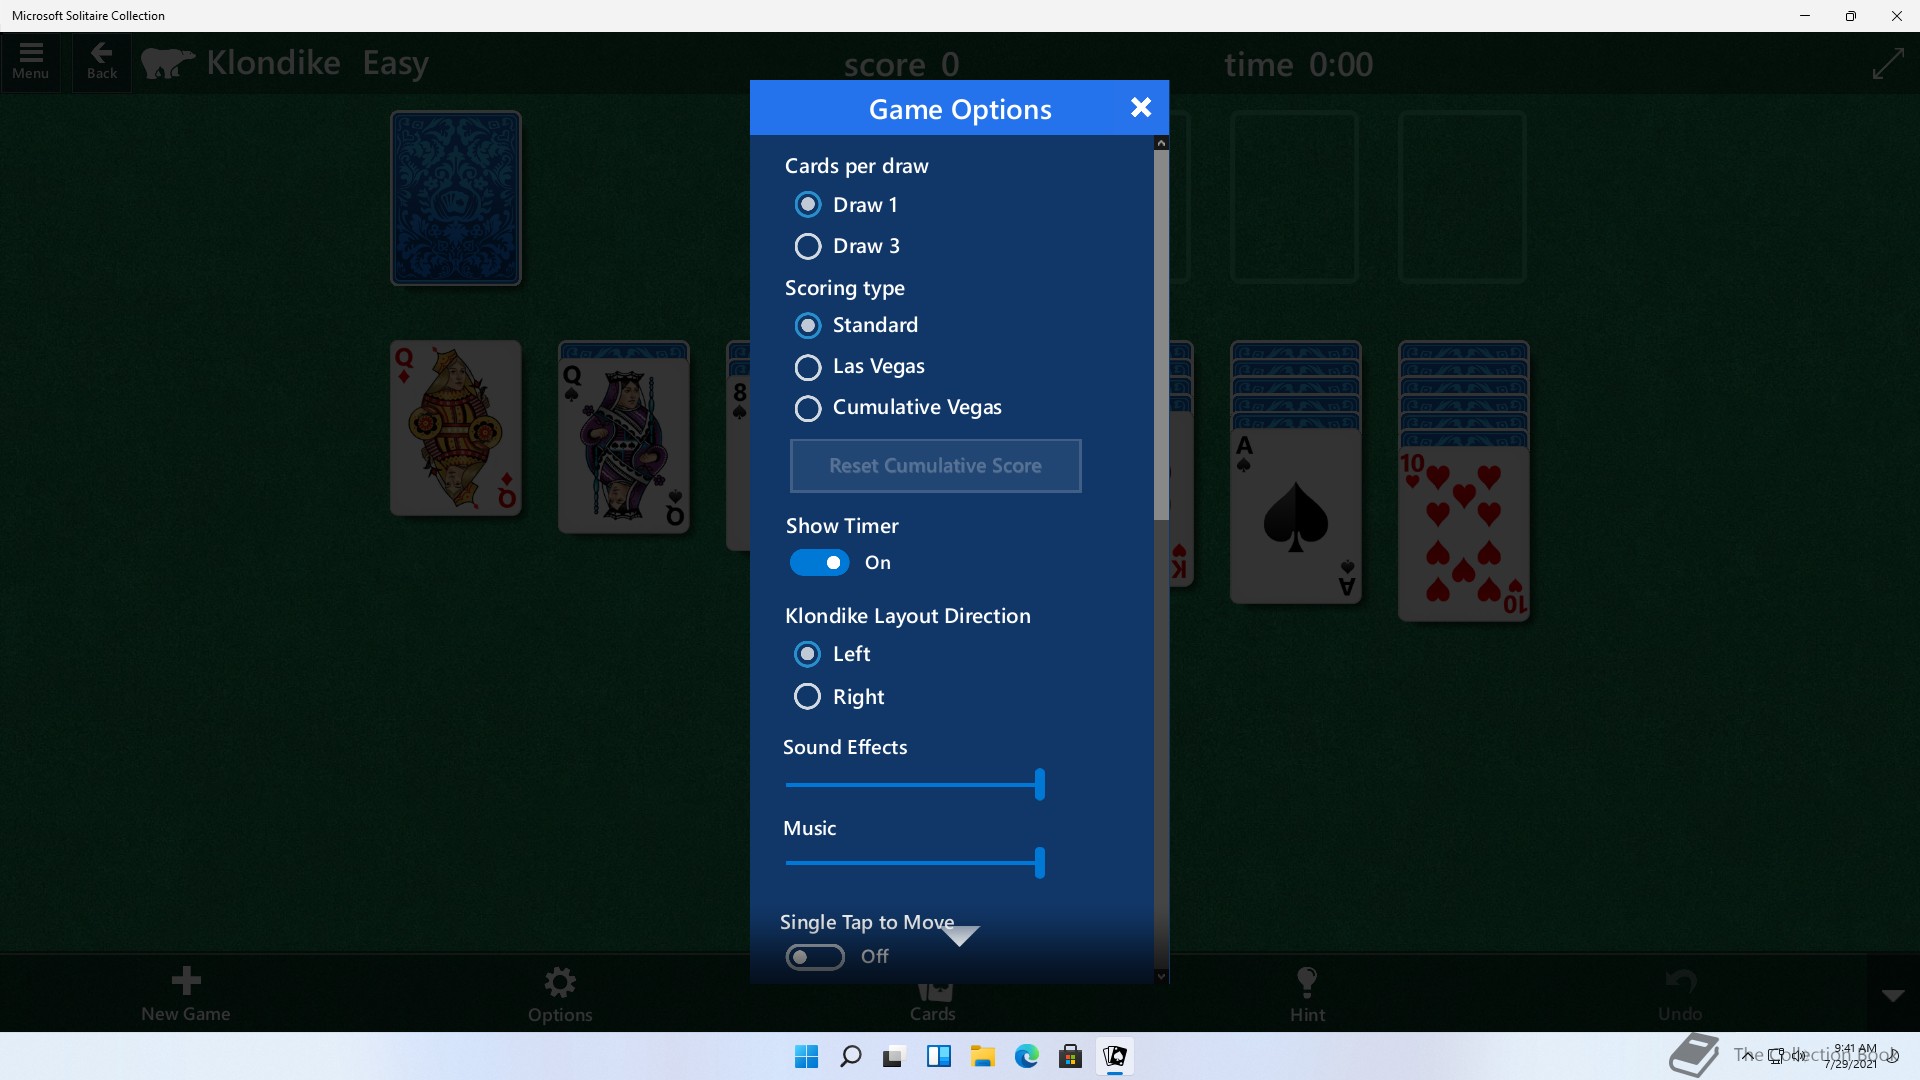The height and width of the screenshot is (1080, 1920).
Task: Click the fourth empty foundation slot
Action: (1462, 197)
